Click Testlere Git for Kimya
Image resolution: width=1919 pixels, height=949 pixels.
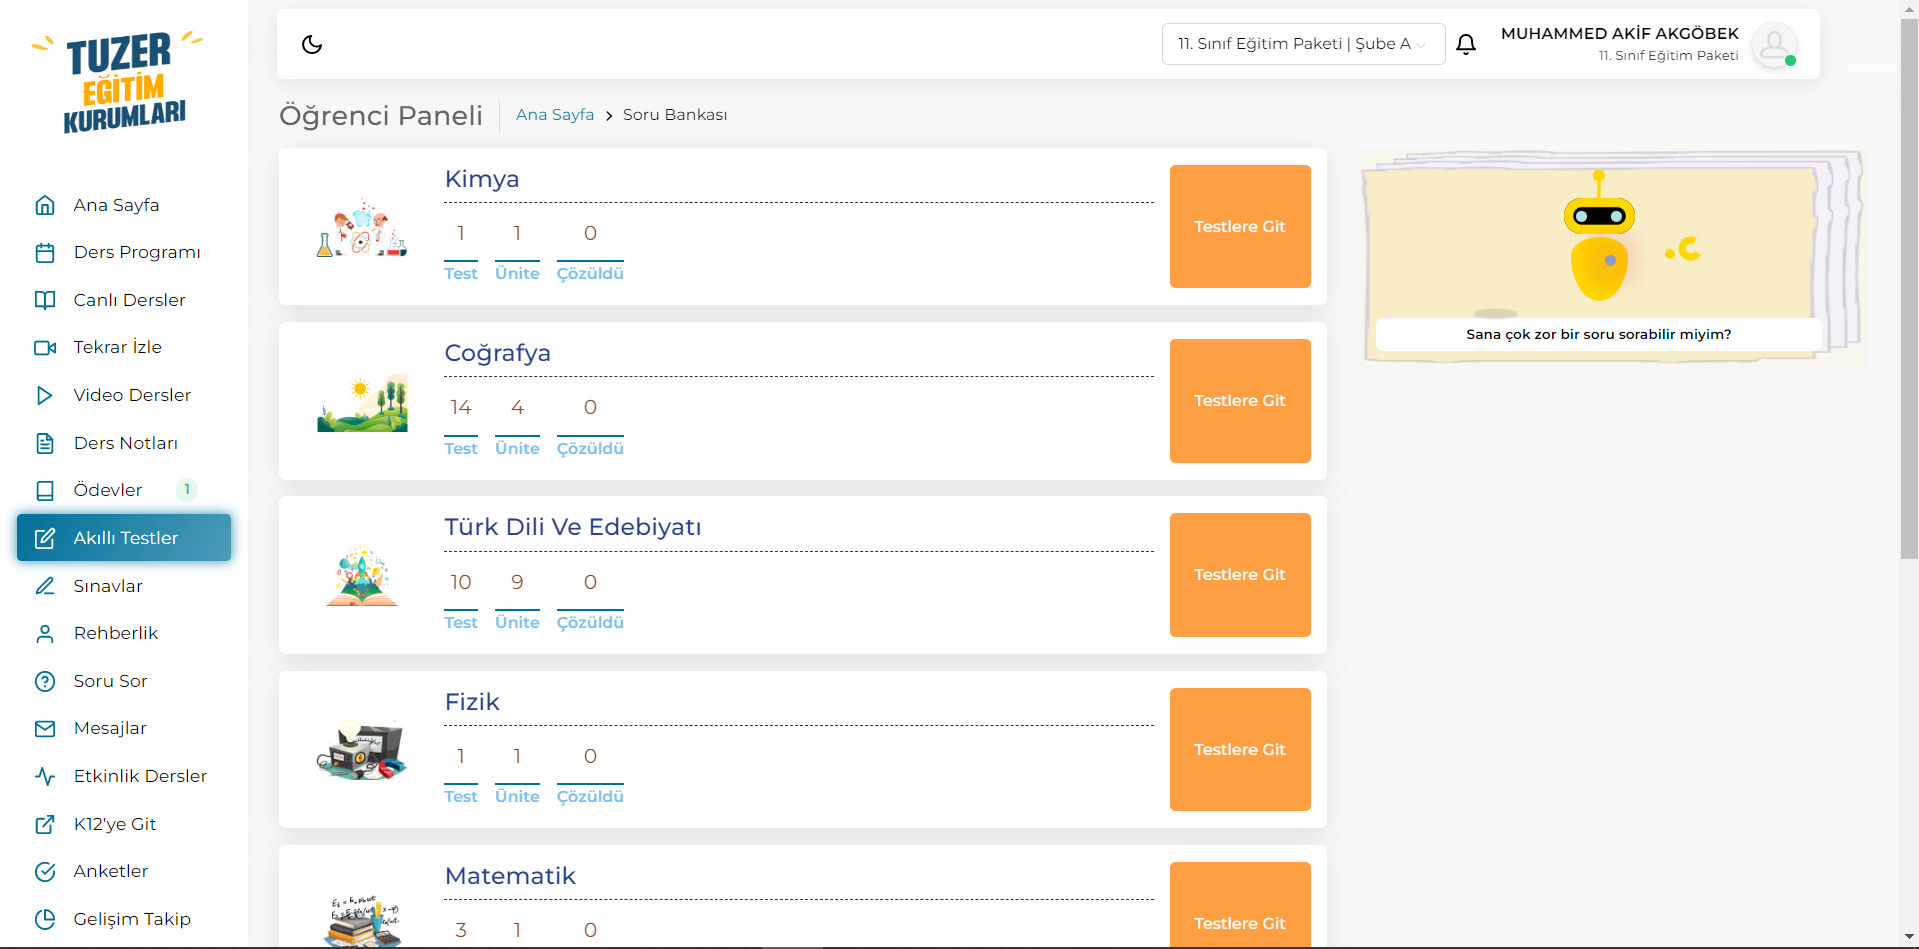pos(1239,227)
